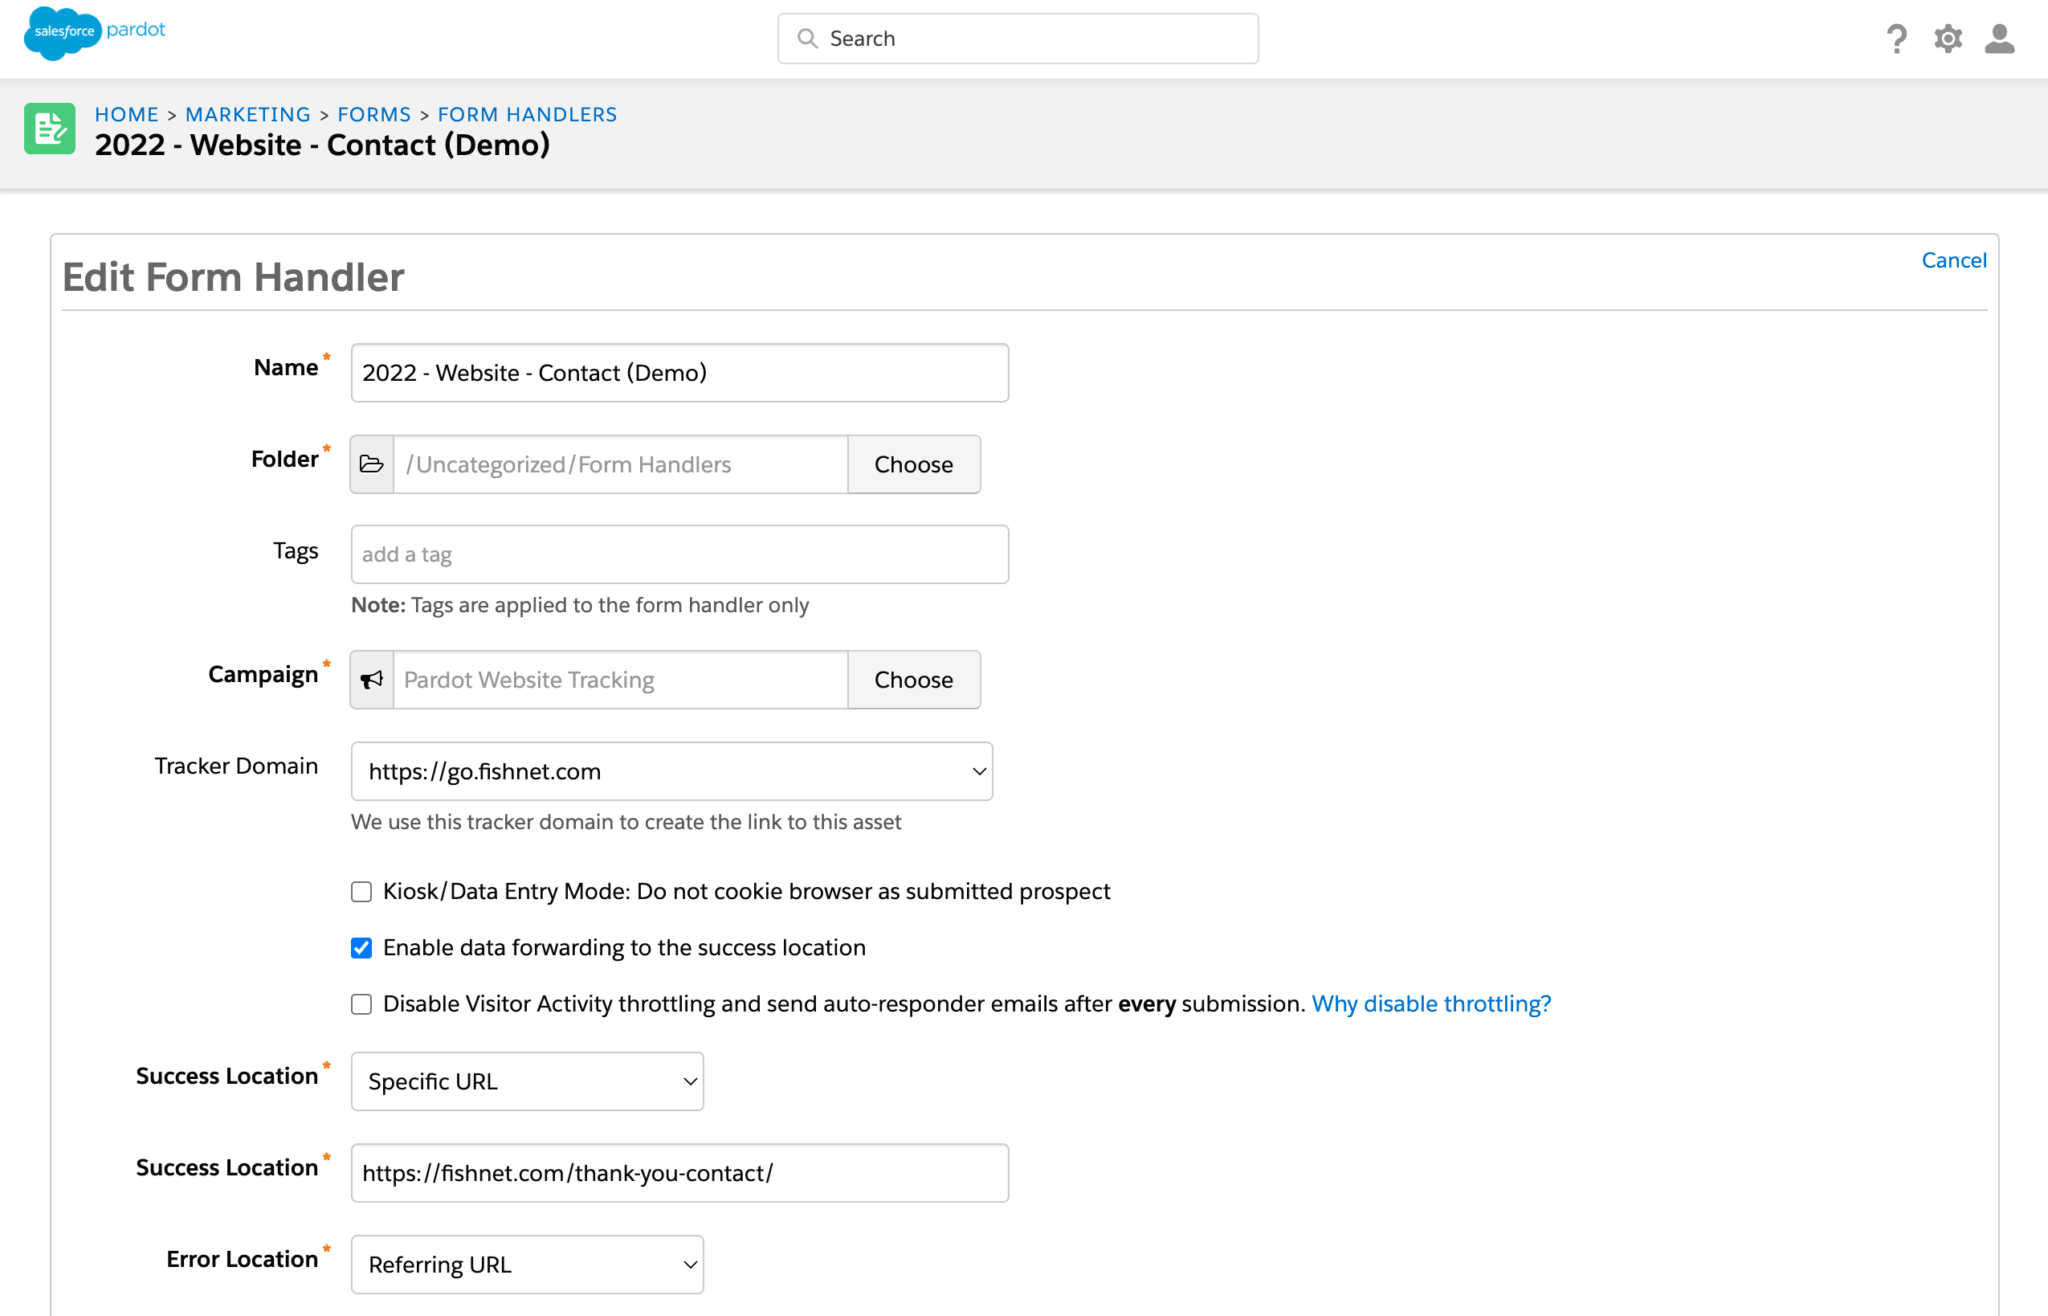
Task: Click the magnifier icon in search bar
Action: coord(807,39)
